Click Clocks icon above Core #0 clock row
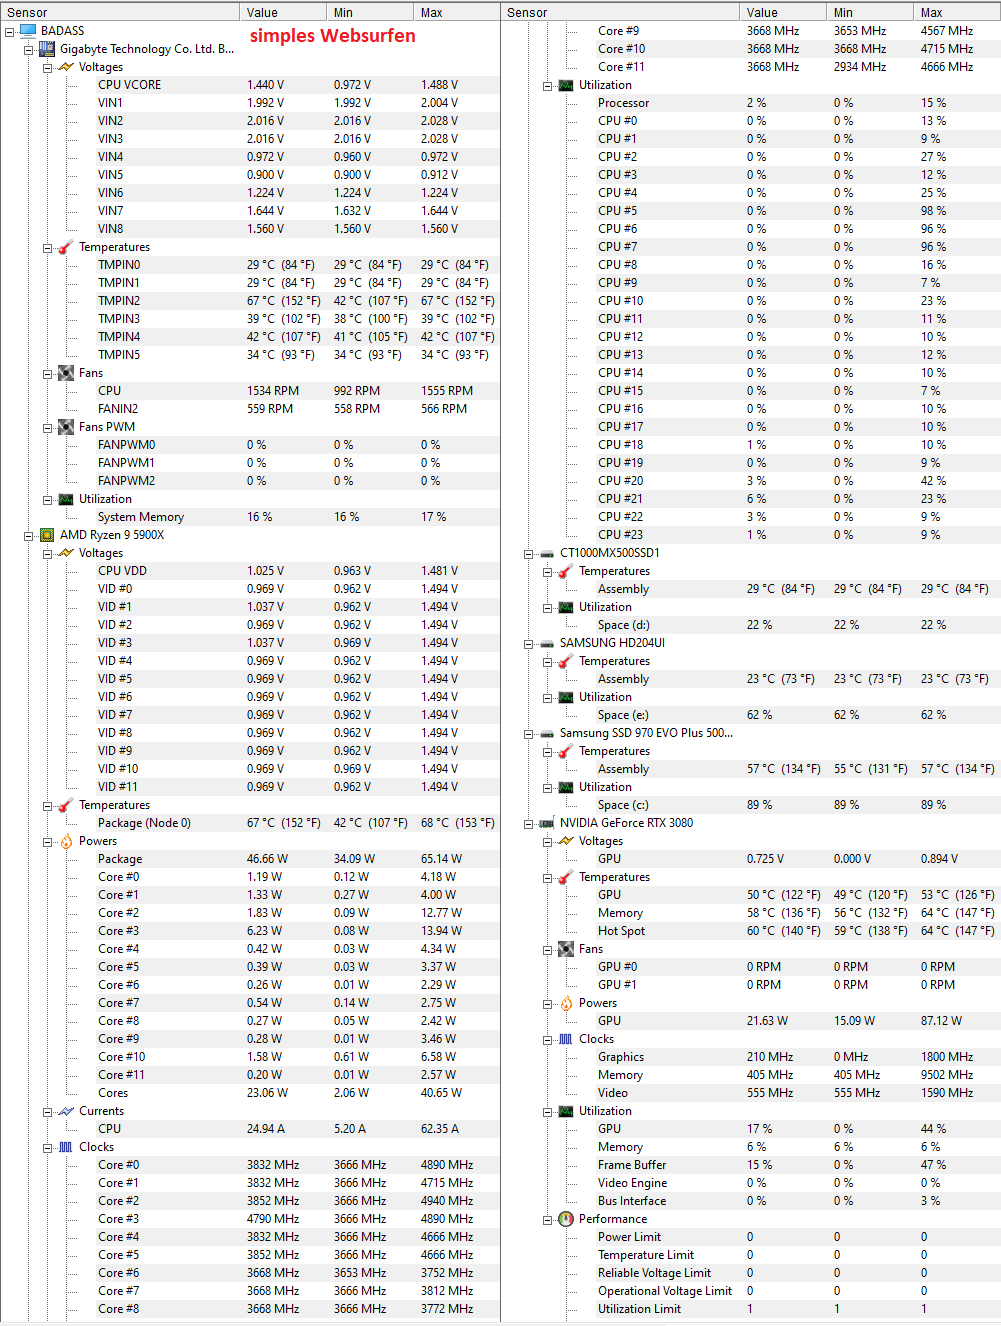Image resolution: width=1001 pixels, height=1326 pixels. (66, 1147)
